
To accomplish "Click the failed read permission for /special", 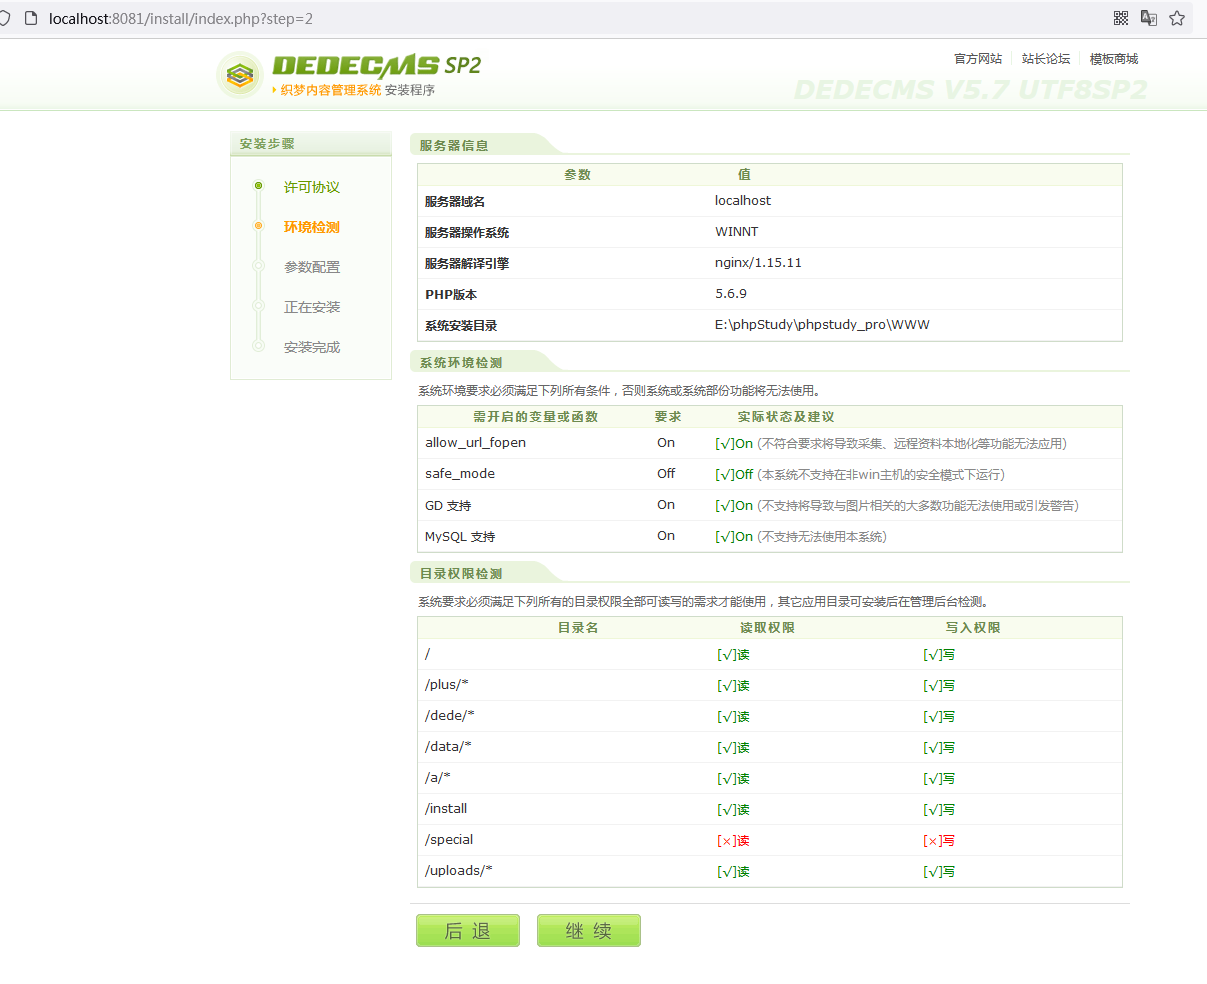I will 733,840.
